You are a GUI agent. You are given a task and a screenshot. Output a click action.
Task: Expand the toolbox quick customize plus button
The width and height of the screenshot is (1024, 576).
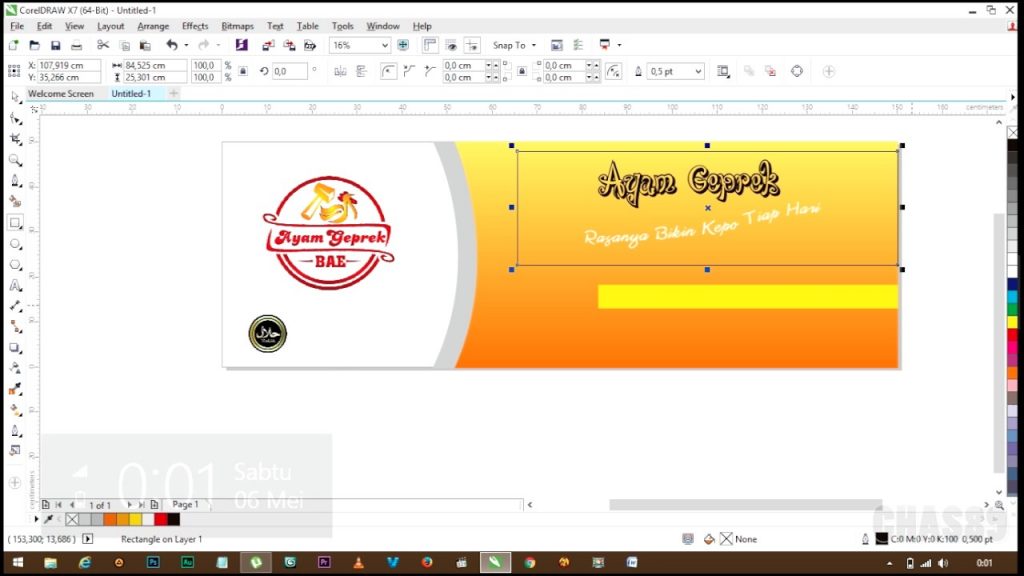coord(15,483)
